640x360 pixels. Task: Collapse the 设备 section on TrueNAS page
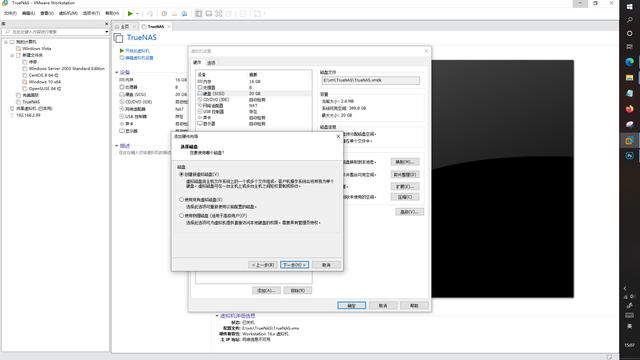(117, 72)
